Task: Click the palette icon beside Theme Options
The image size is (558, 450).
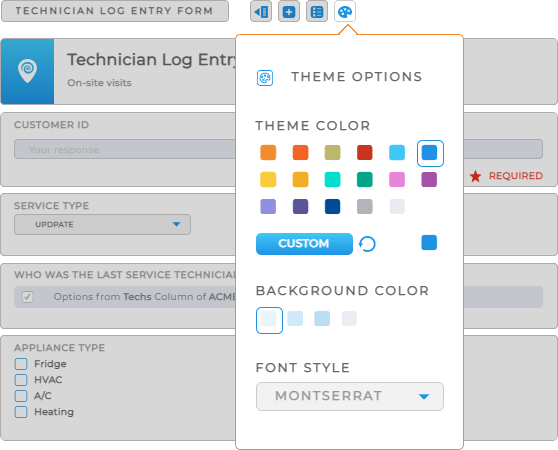Action: (265, 78)
